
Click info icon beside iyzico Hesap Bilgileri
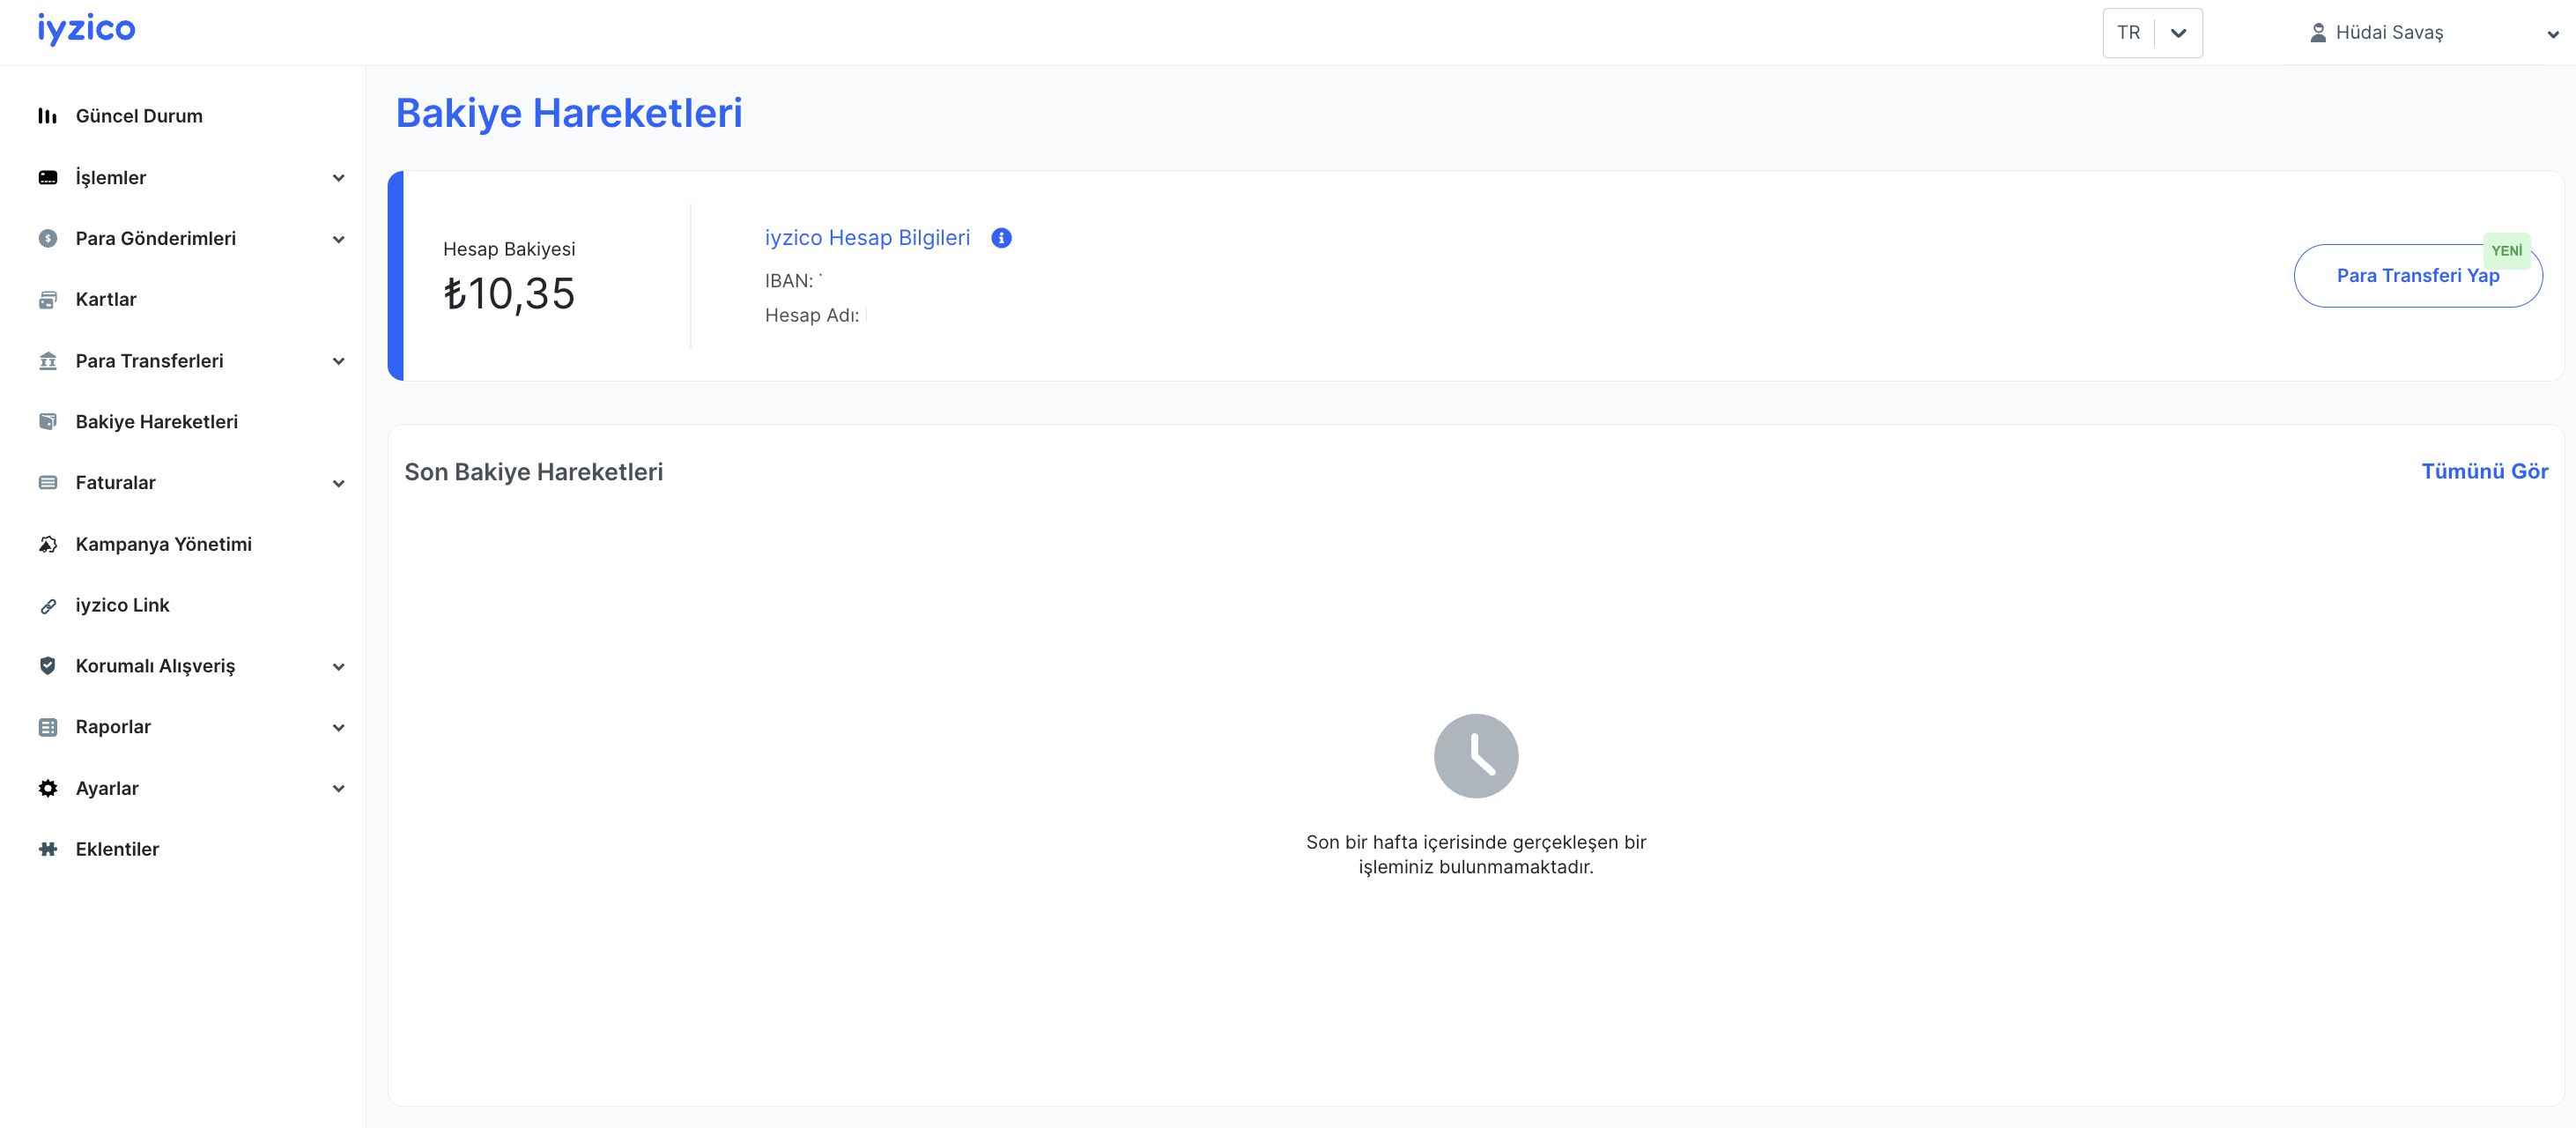[x=1001, y=238]
